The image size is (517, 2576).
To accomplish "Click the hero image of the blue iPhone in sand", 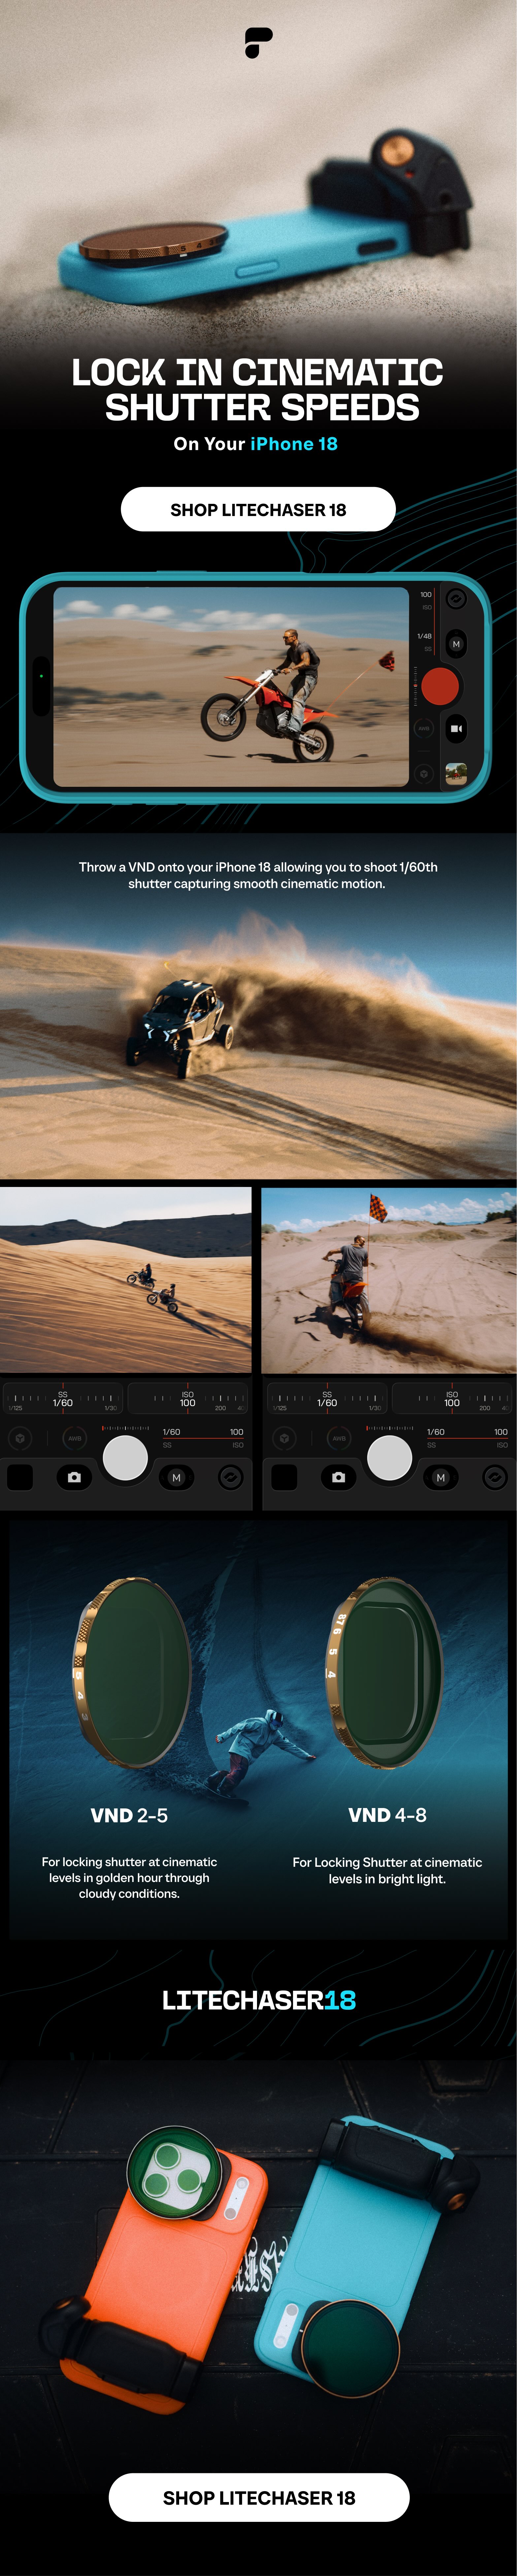I will 258,215.
